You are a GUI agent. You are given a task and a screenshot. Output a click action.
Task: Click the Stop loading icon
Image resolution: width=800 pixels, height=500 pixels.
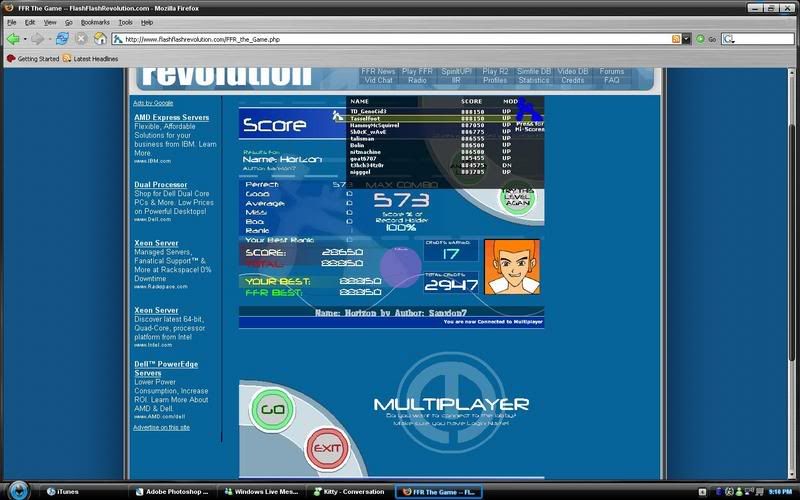[81, 39]
